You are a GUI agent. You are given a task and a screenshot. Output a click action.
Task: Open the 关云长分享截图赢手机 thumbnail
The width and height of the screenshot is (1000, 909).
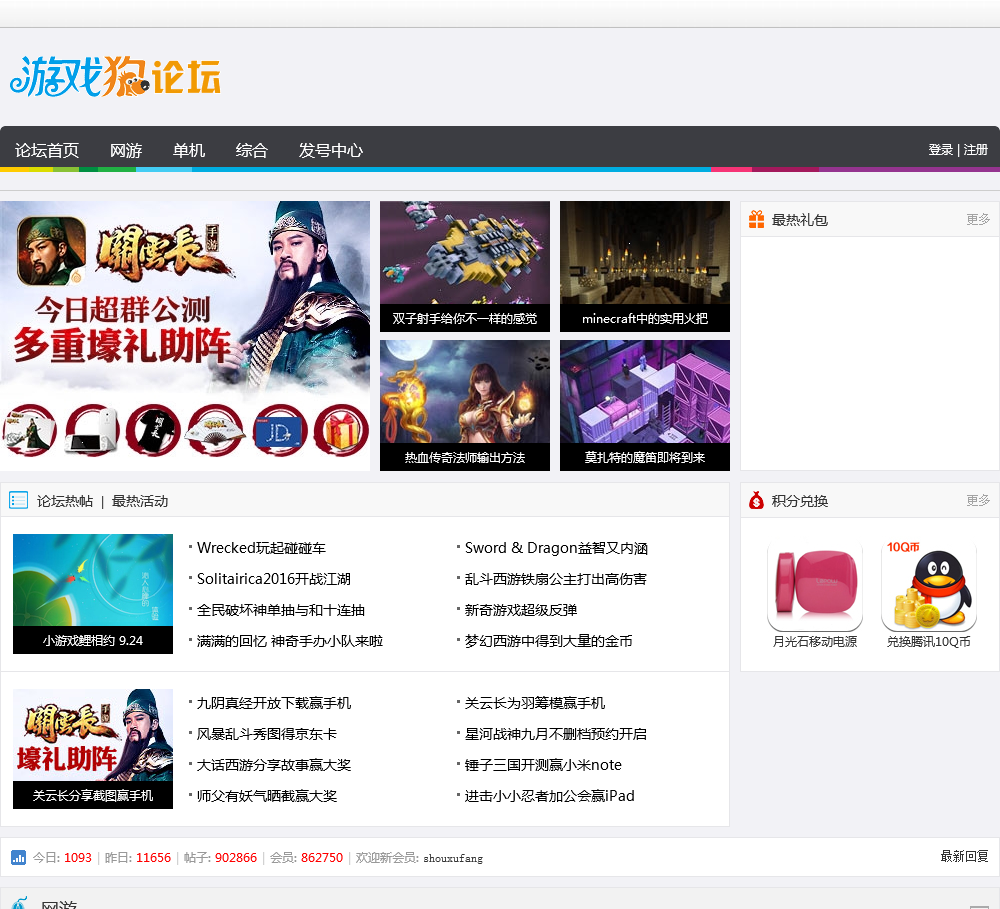93,749
